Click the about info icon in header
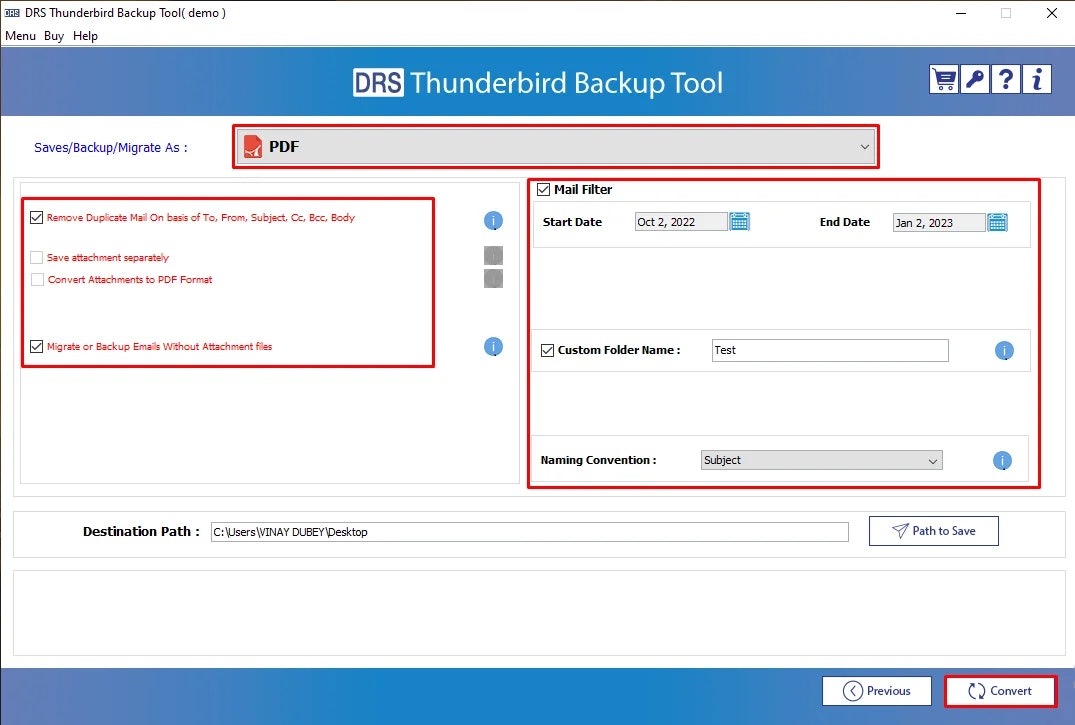 pos(1037,80)
